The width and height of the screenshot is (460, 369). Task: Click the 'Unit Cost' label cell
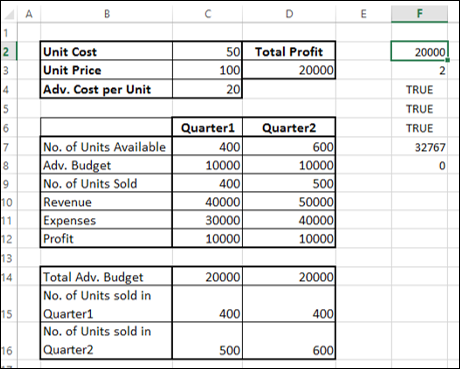point(106,51)
